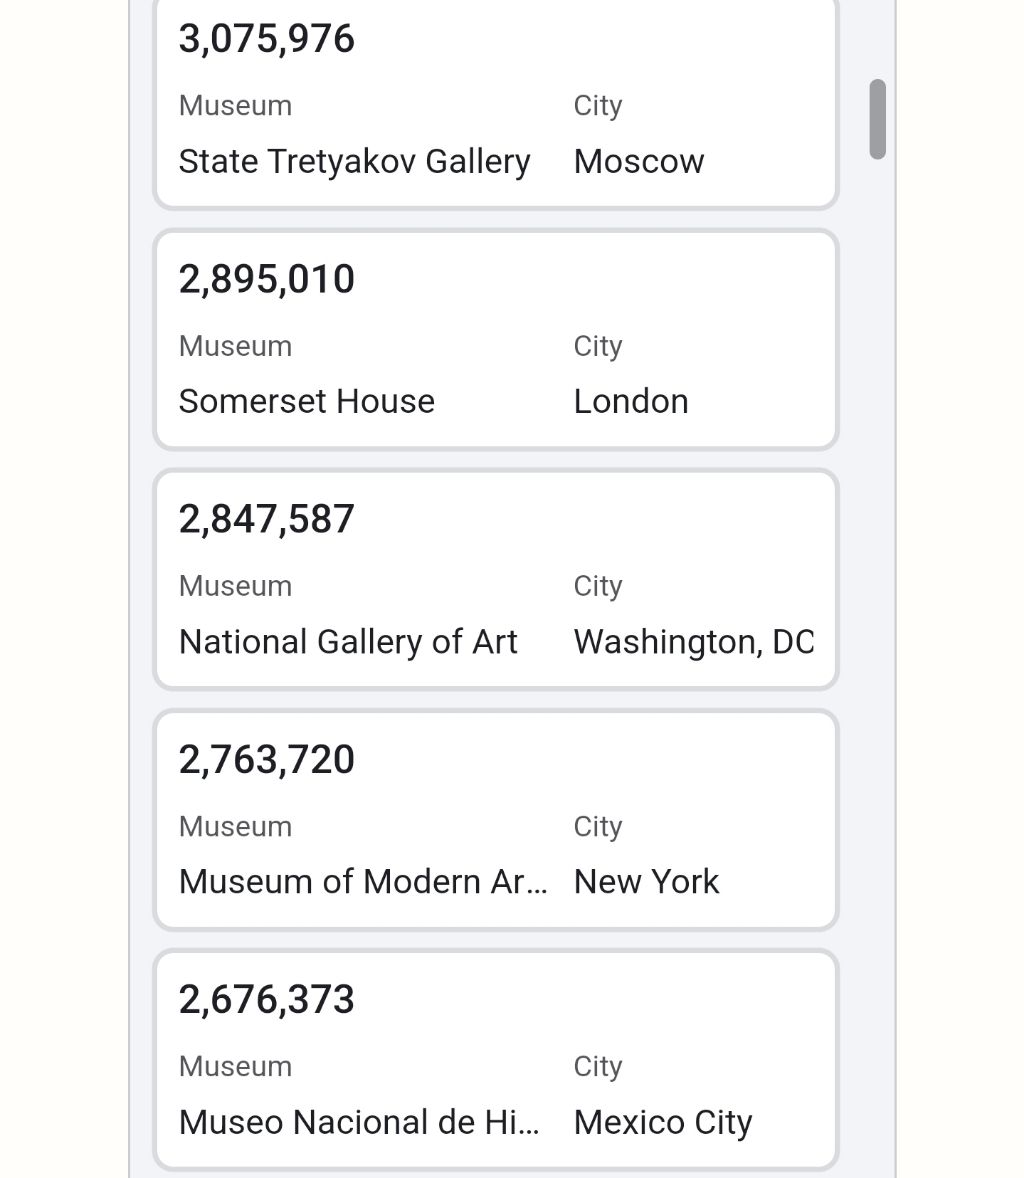Screen dimensions: 1024x1178
Task: Select London city value
Action: click(x=631, y=401)
